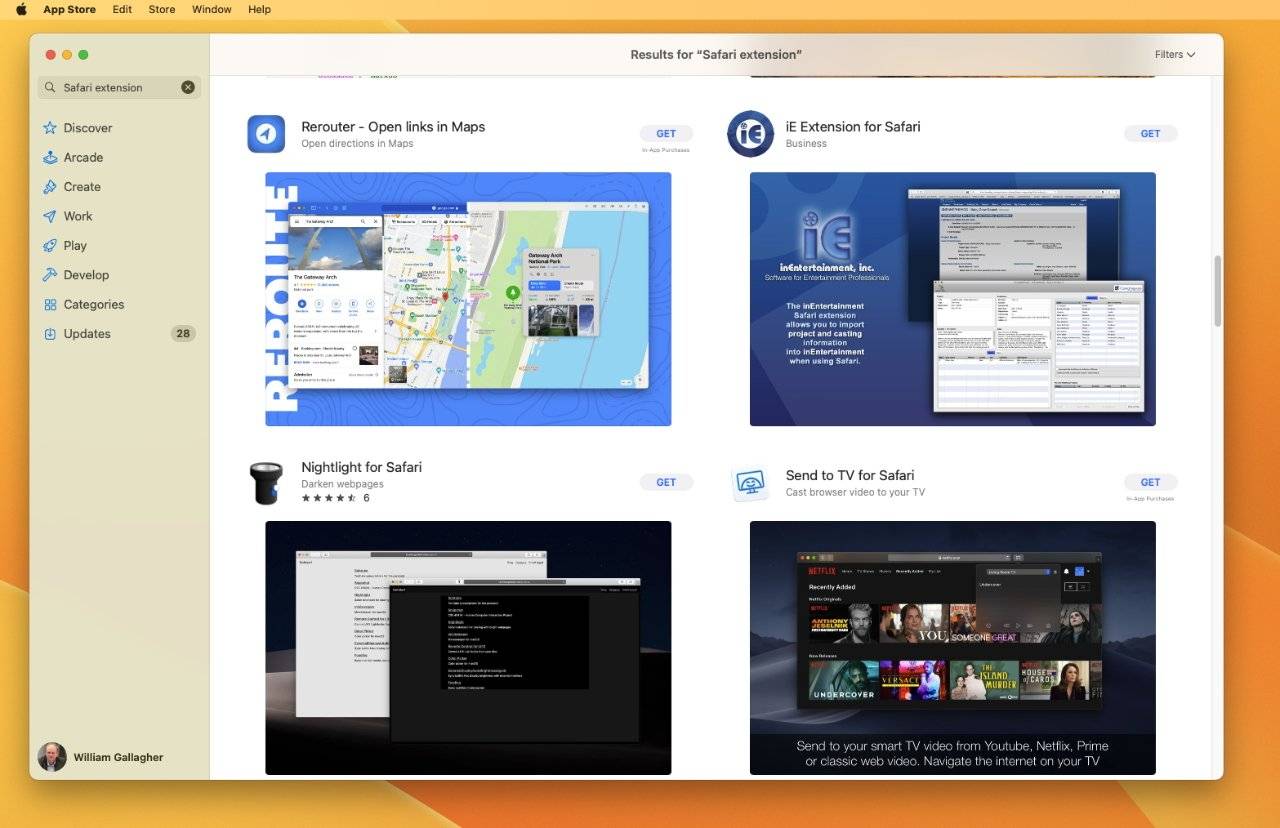Open the iE Extension app icon

(750, 134)
